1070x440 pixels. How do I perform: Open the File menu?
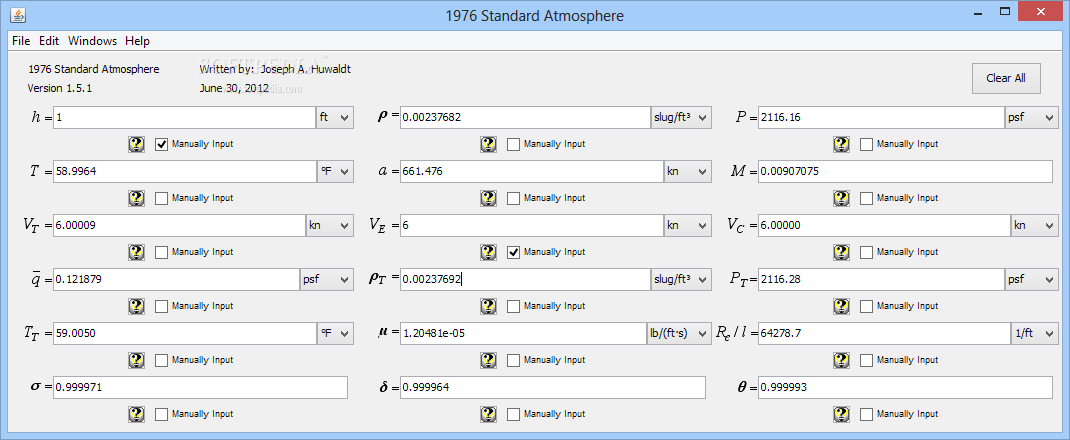click(21, 41)
